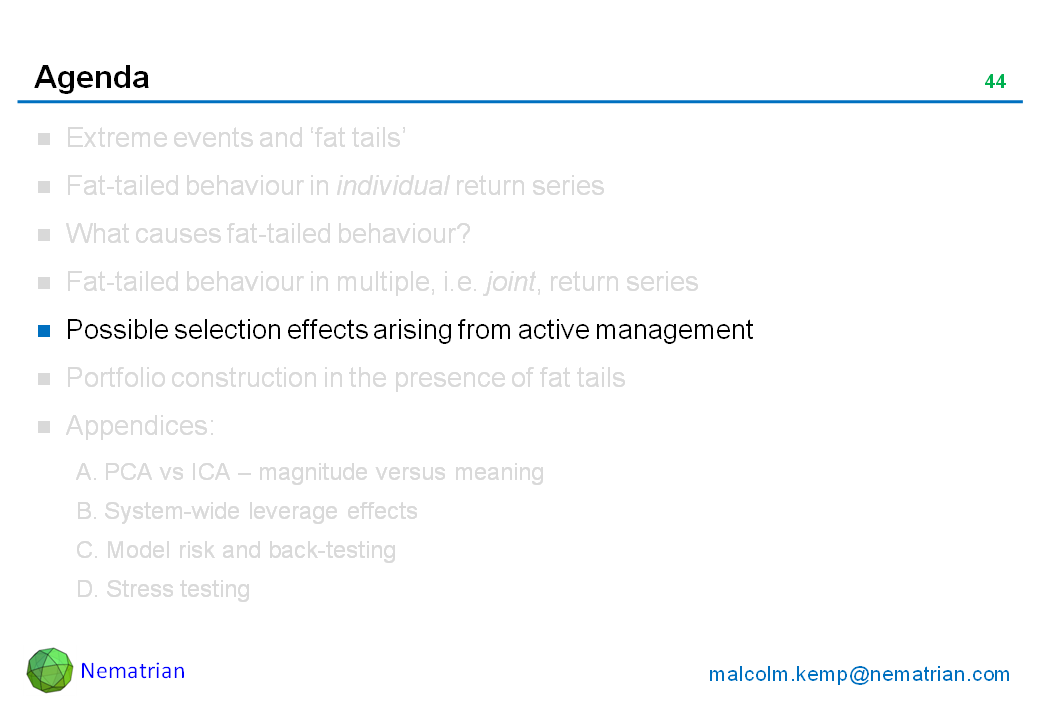Click the Nematrian polyhedron logo icon
The image size is (1040, 720).
50,670
